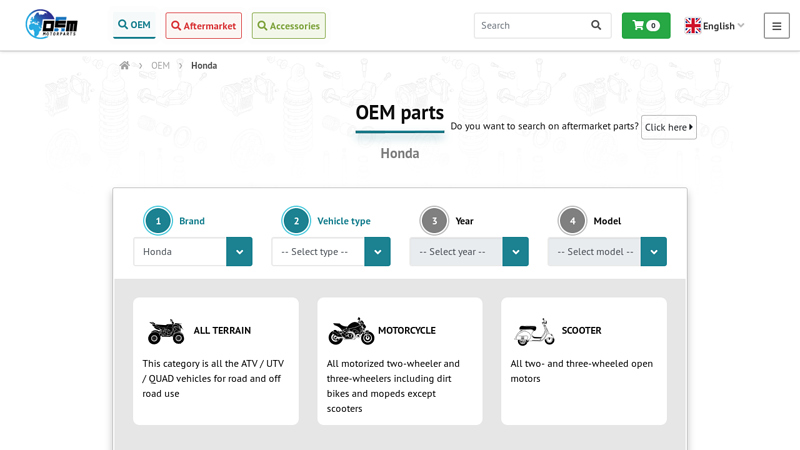
Task: Expand brand dropdown arrow button
Action: click(239, 252)
